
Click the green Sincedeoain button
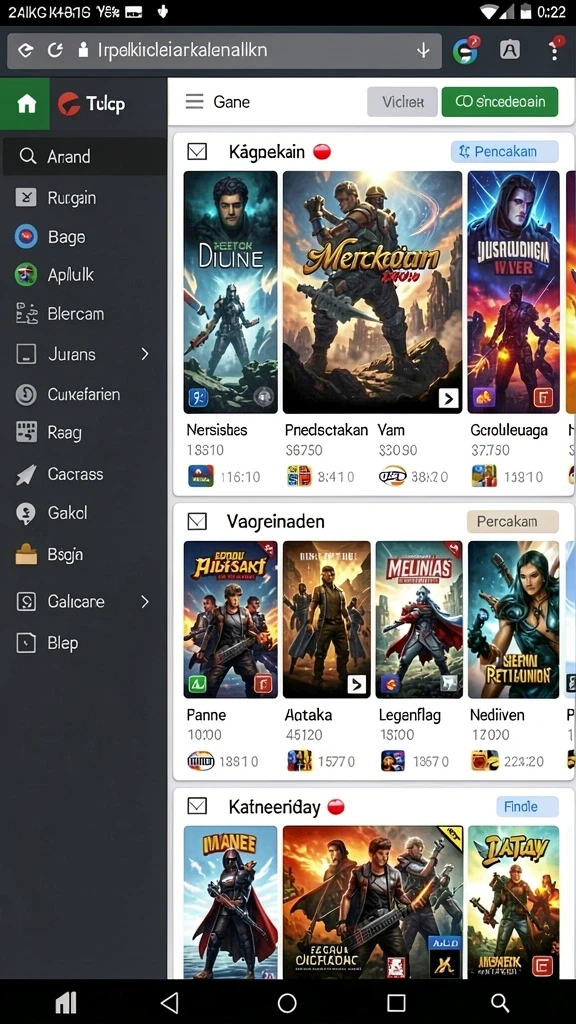[500, 102]
